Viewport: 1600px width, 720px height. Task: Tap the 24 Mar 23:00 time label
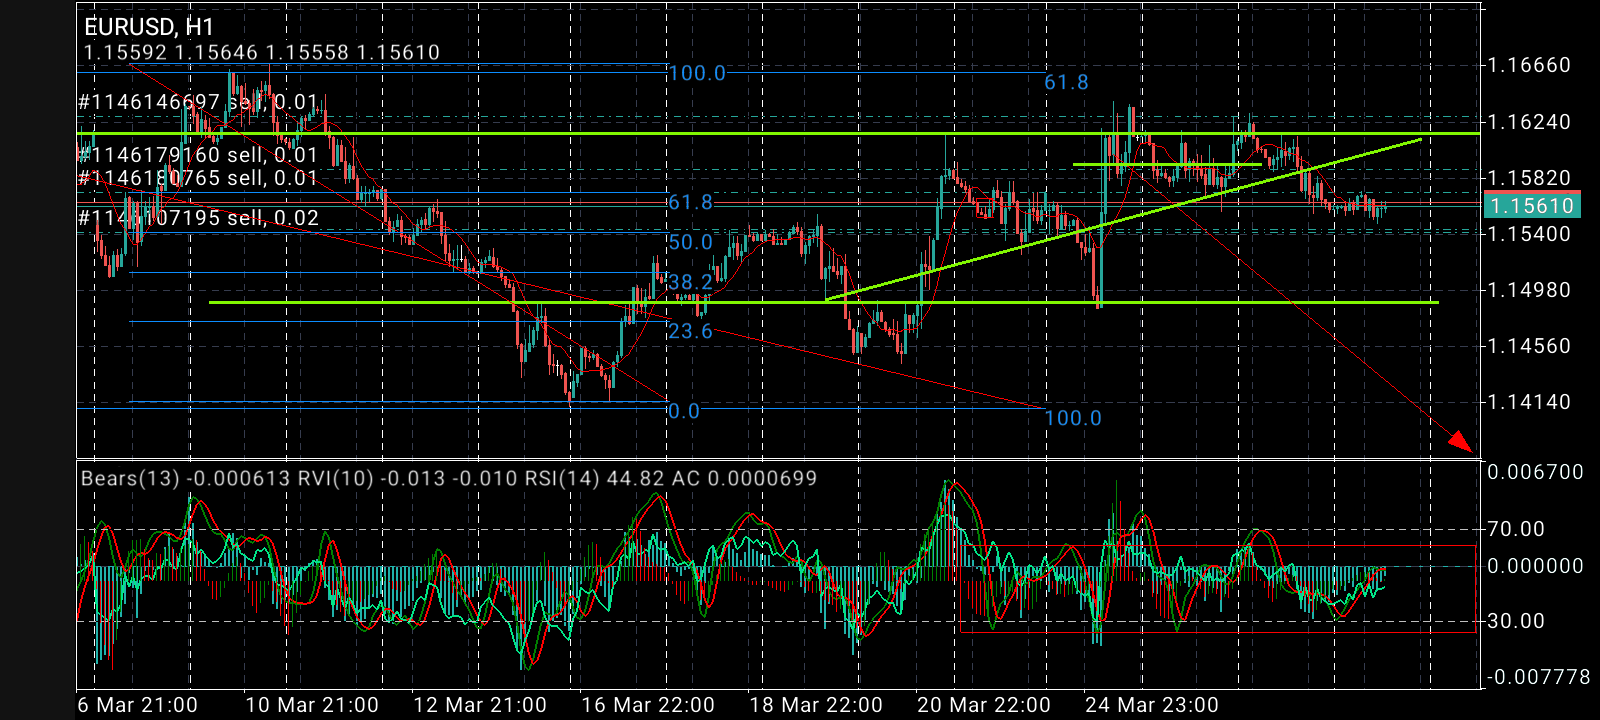(1152, 705)
